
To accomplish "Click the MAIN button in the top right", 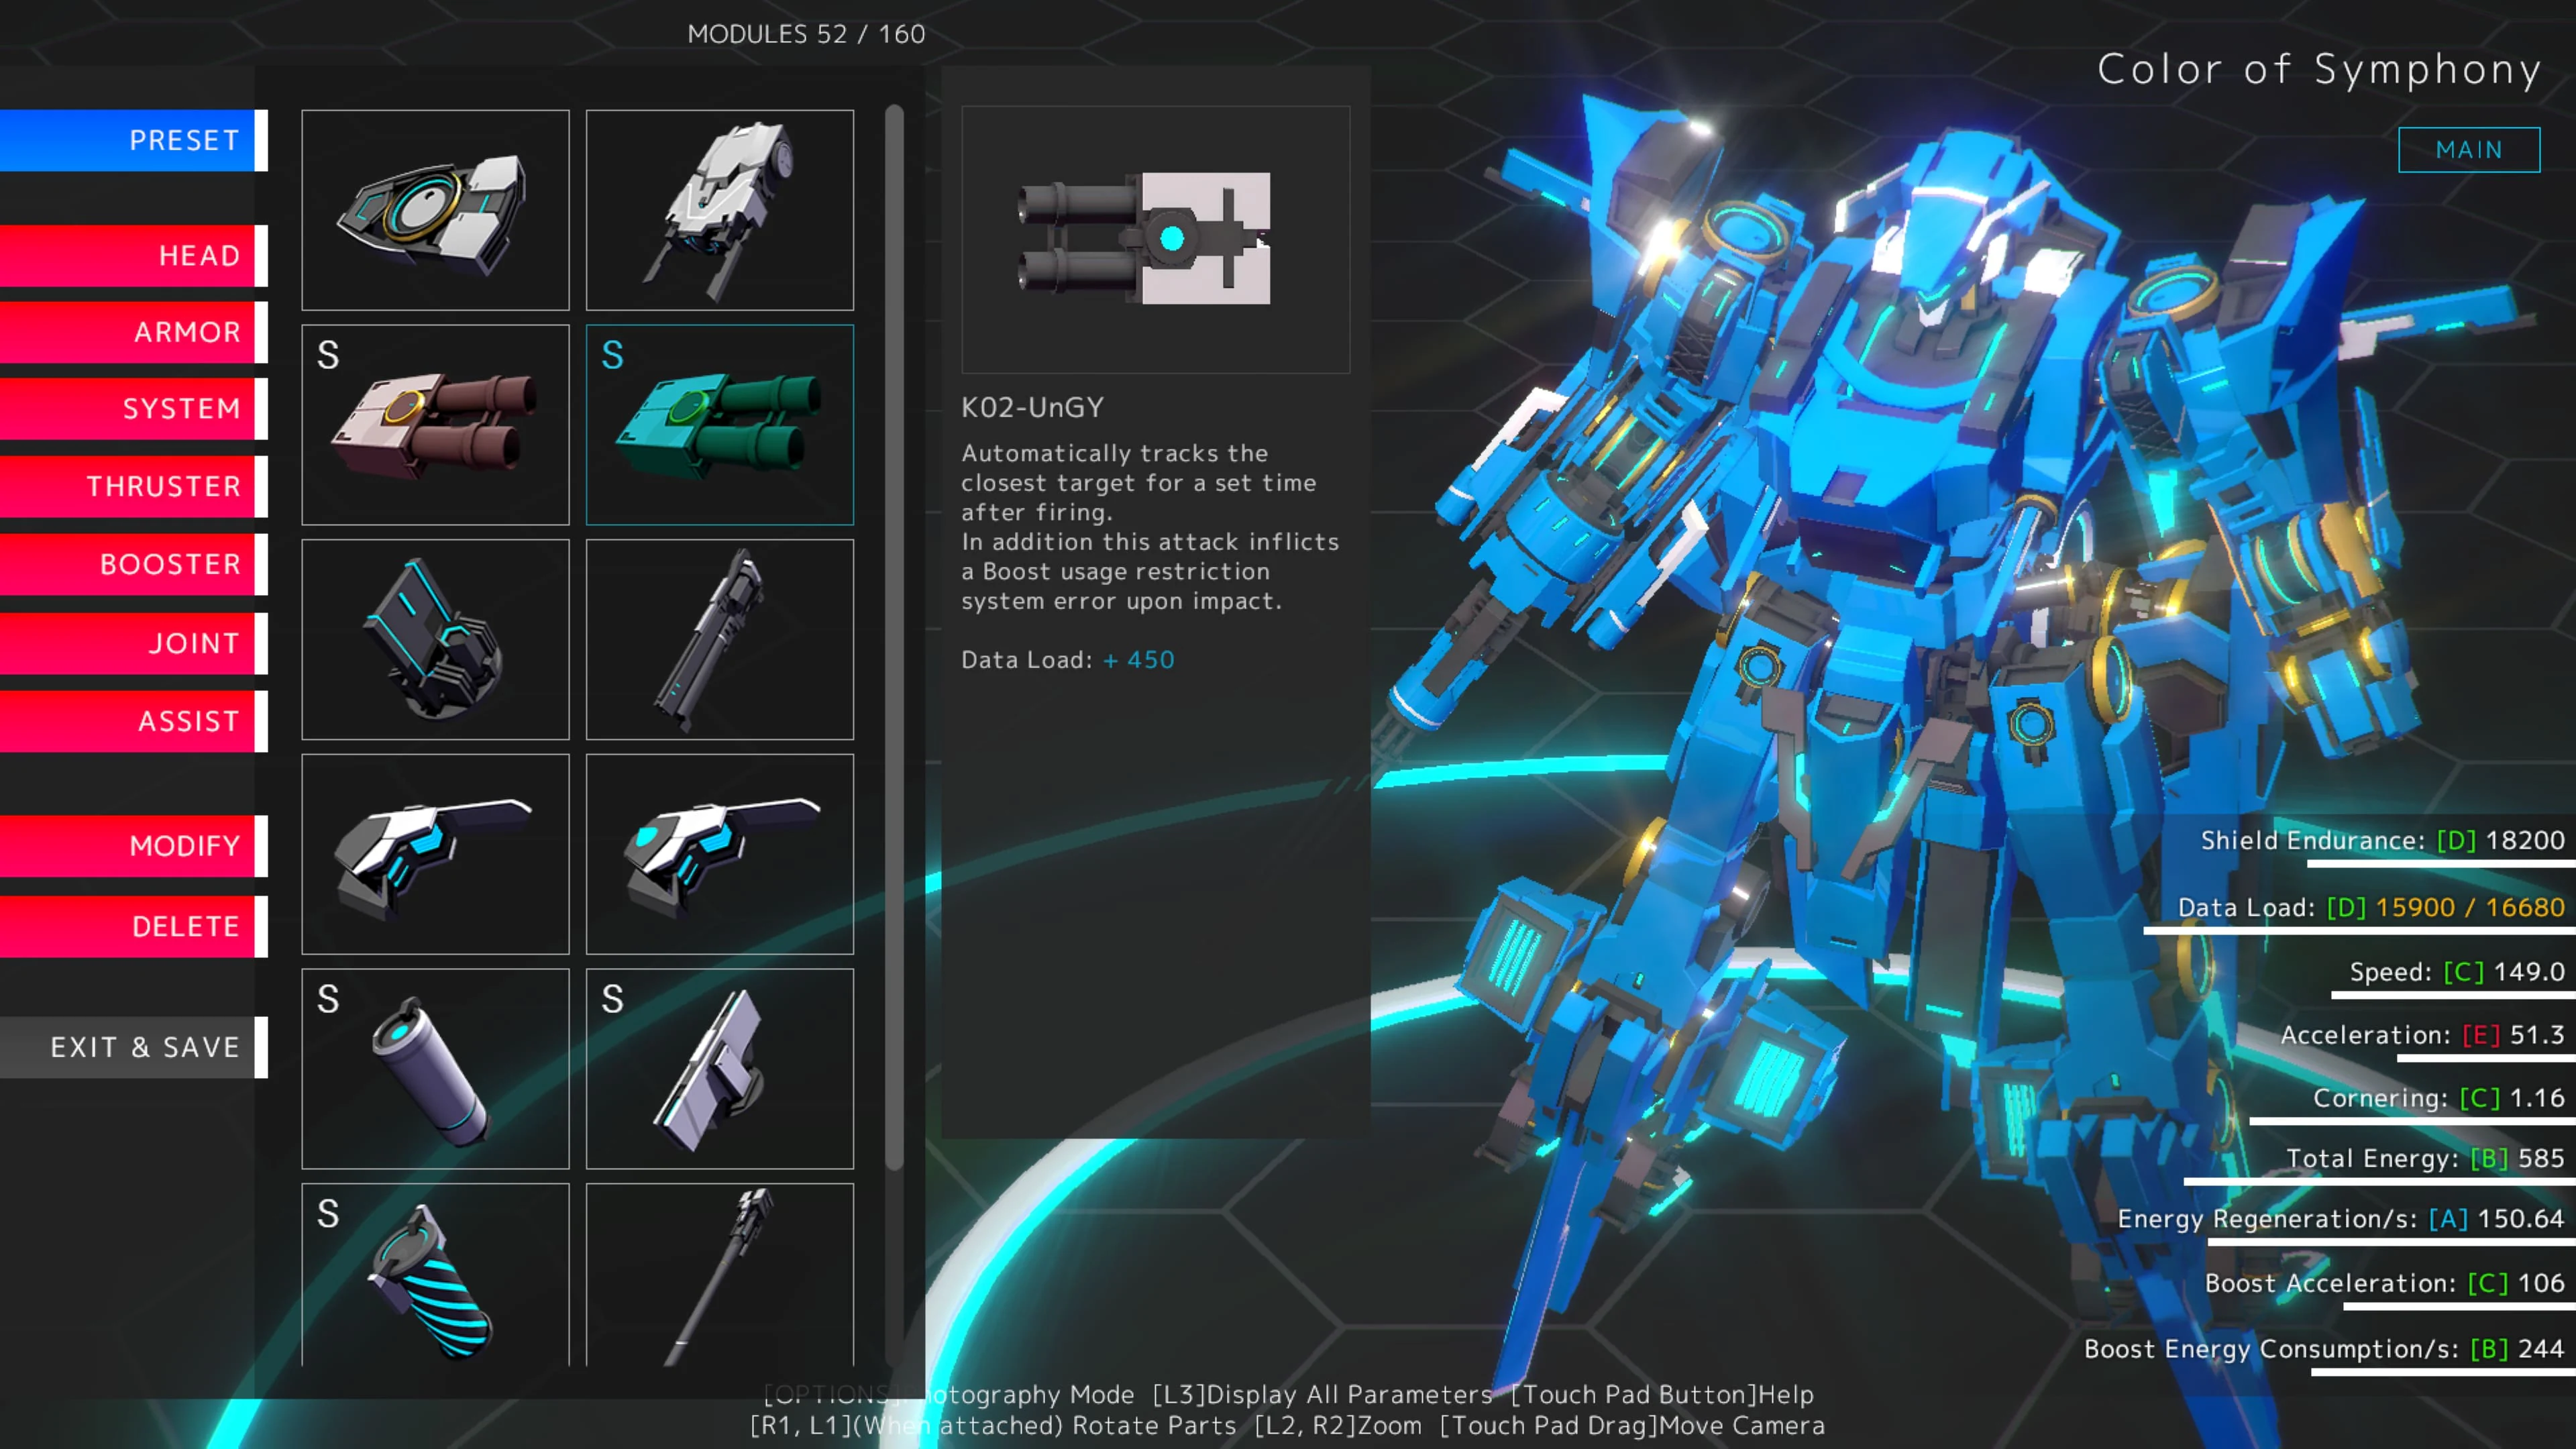I will pos(2468,149).
